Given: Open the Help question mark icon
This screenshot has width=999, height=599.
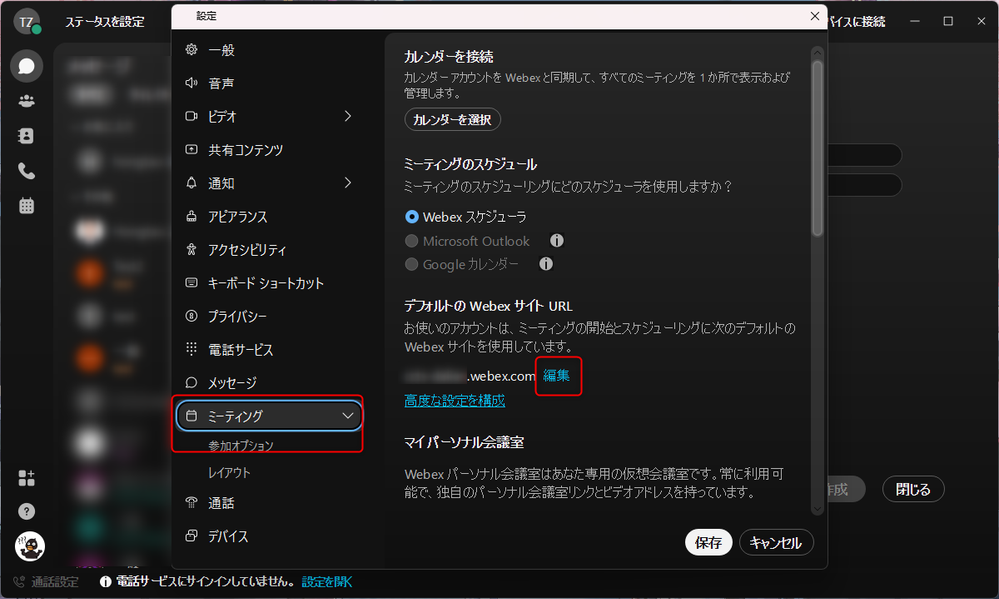Looking at the screenshot, I should coord(26,512).
